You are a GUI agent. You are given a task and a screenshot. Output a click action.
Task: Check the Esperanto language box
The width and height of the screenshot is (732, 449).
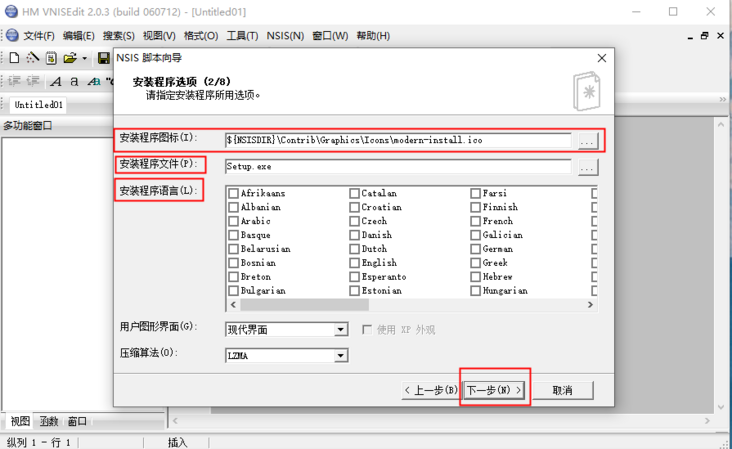pyautogui.click(x=354, y=277)
